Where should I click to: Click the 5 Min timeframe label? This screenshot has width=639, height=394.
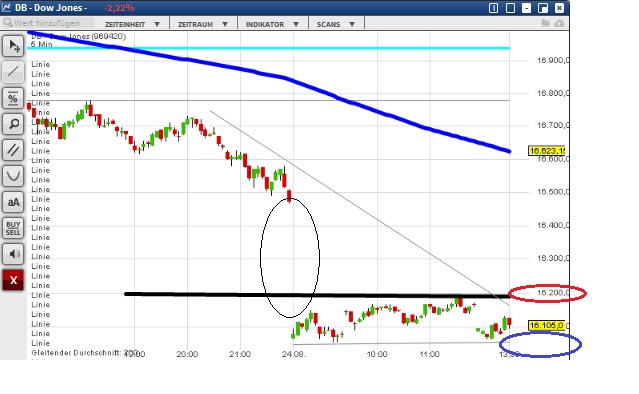[x=42, y=44]
